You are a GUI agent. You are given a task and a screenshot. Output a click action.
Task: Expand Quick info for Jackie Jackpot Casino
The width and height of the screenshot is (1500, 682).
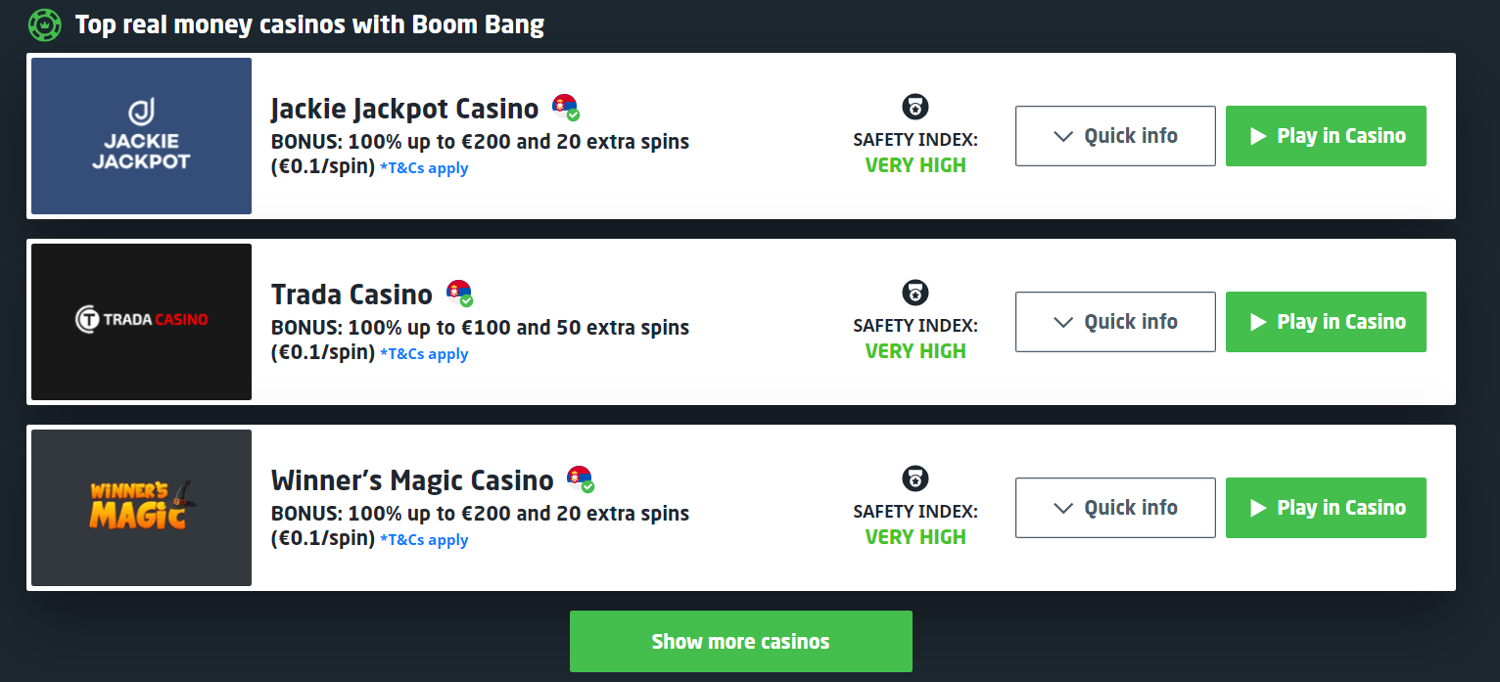[x=1115, y=136]
